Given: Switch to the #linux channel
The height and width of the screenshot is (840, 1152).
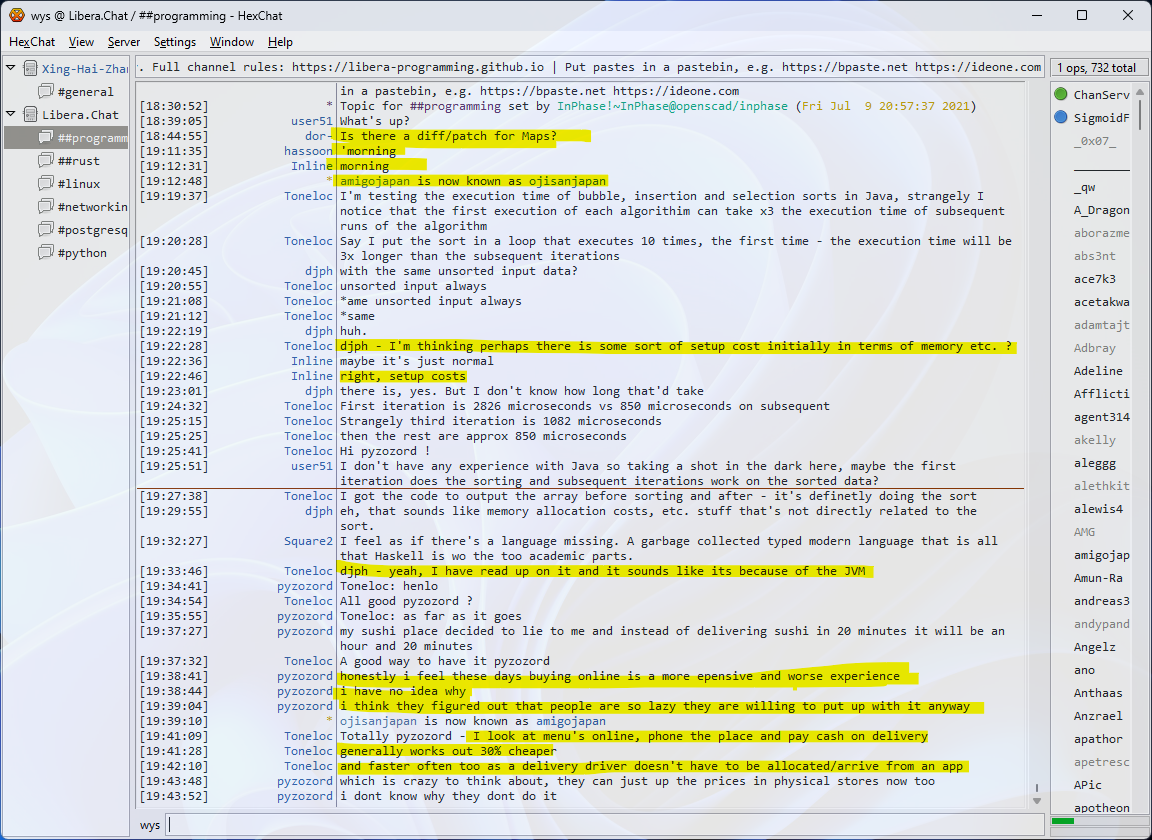Looking at the screenshot, I should (x=78, y=184).
